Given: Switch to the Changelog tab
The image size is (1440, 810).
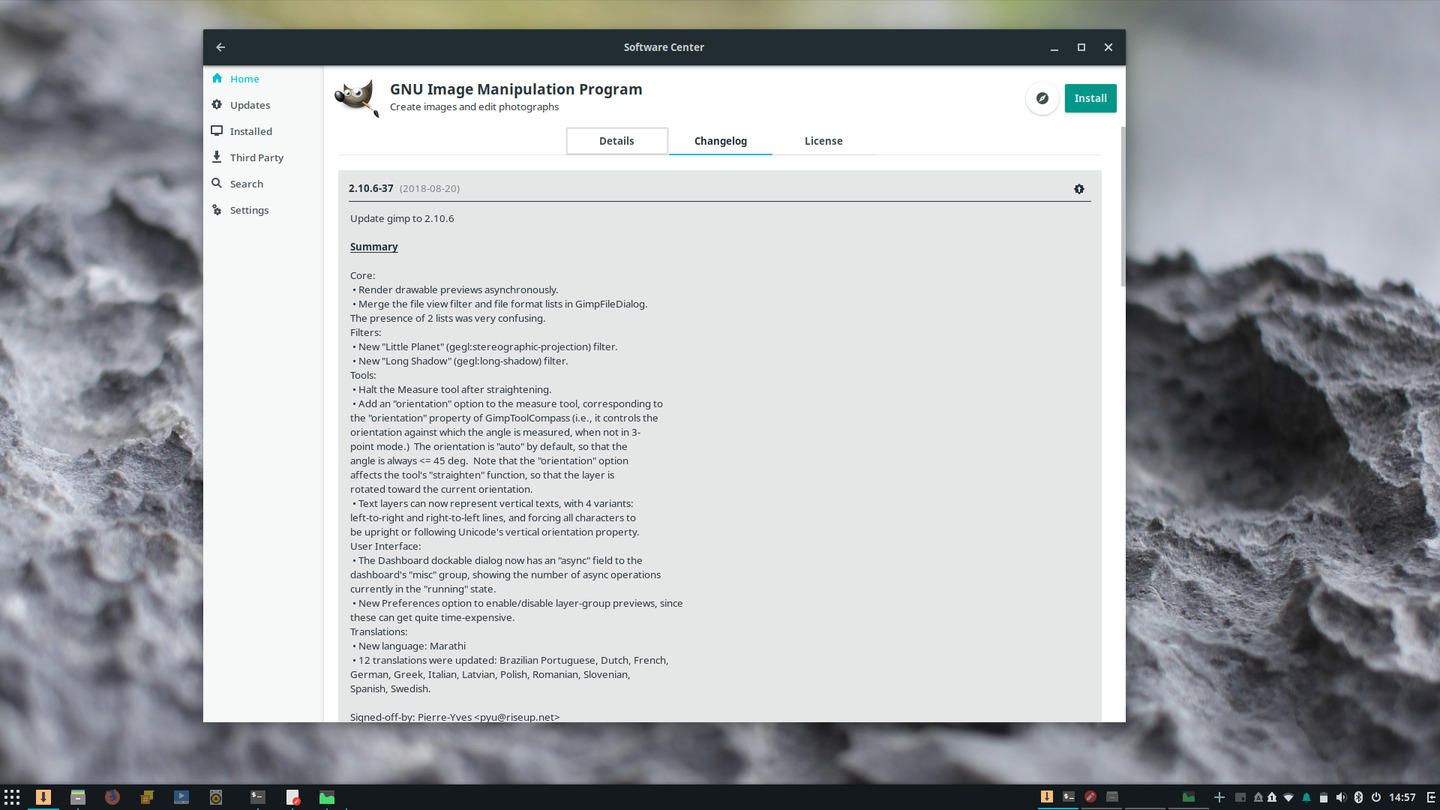Looking at the screenshot, I should [721, 141].
